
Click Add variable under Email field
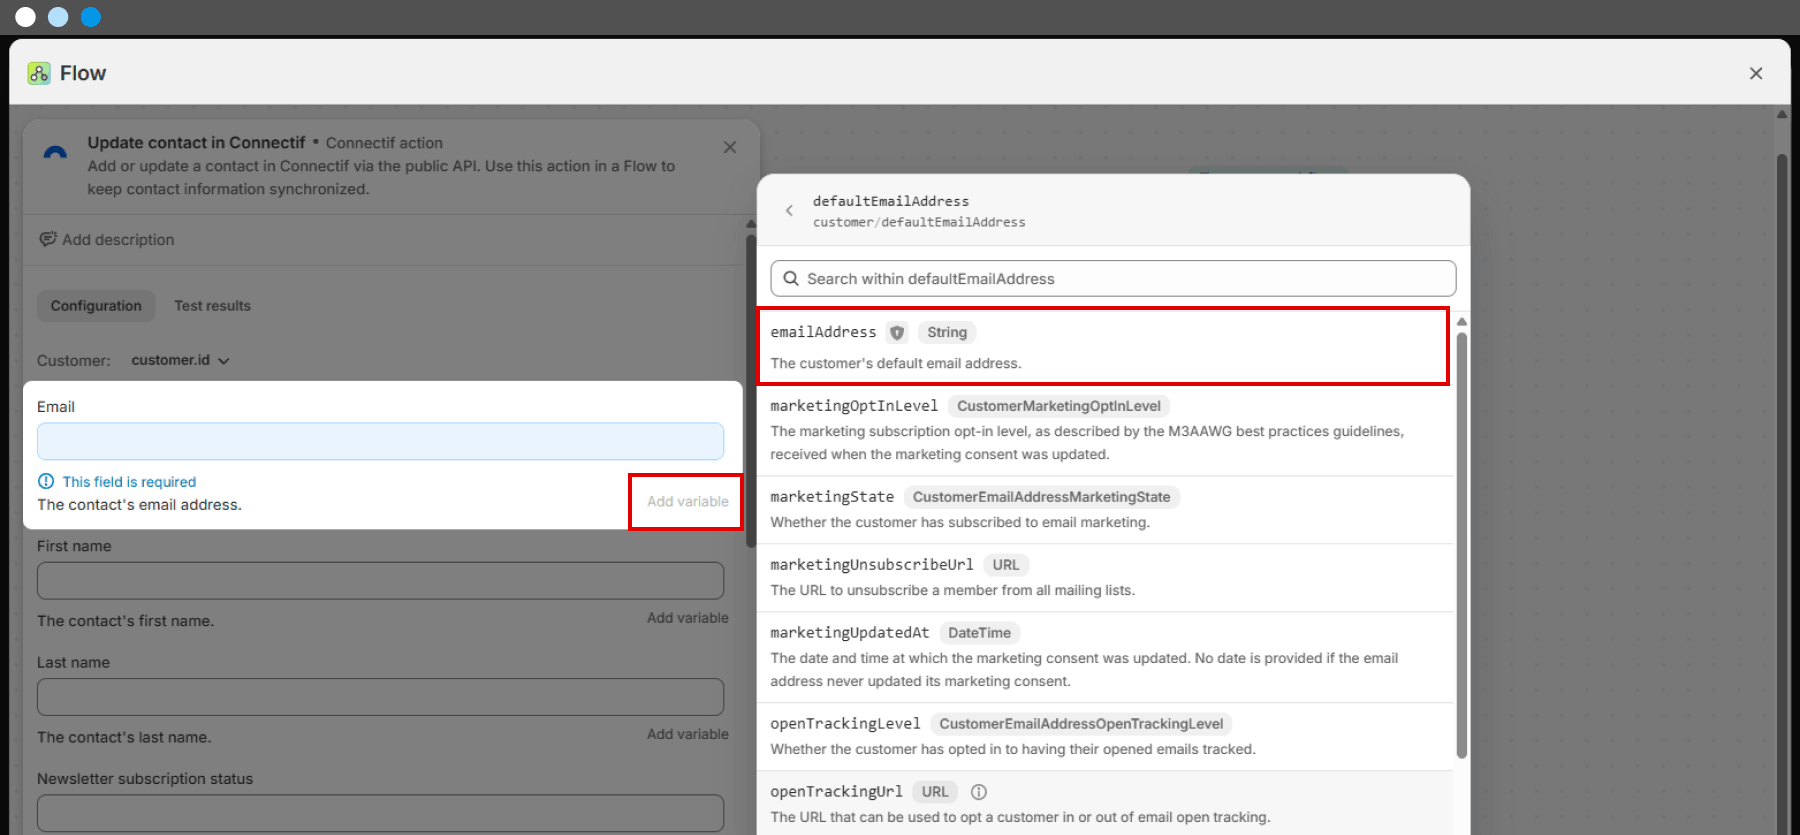[687, 502]
